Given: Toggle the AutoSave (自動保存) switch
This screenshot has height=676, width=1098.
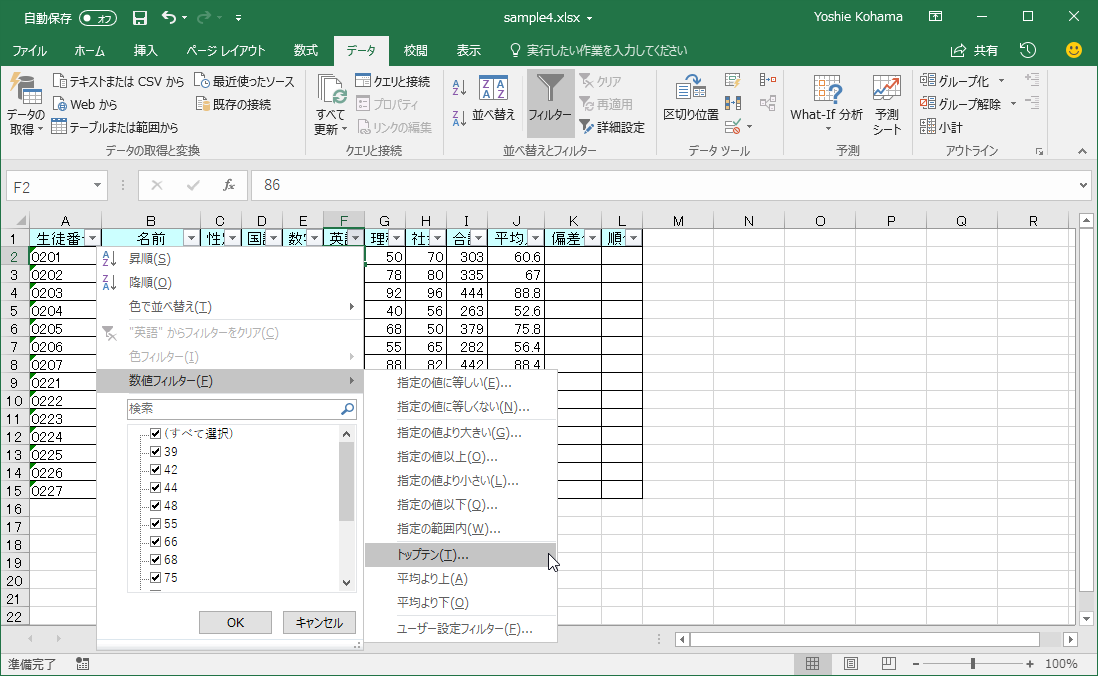Looking at the screenshot, I should coord(98,18).
